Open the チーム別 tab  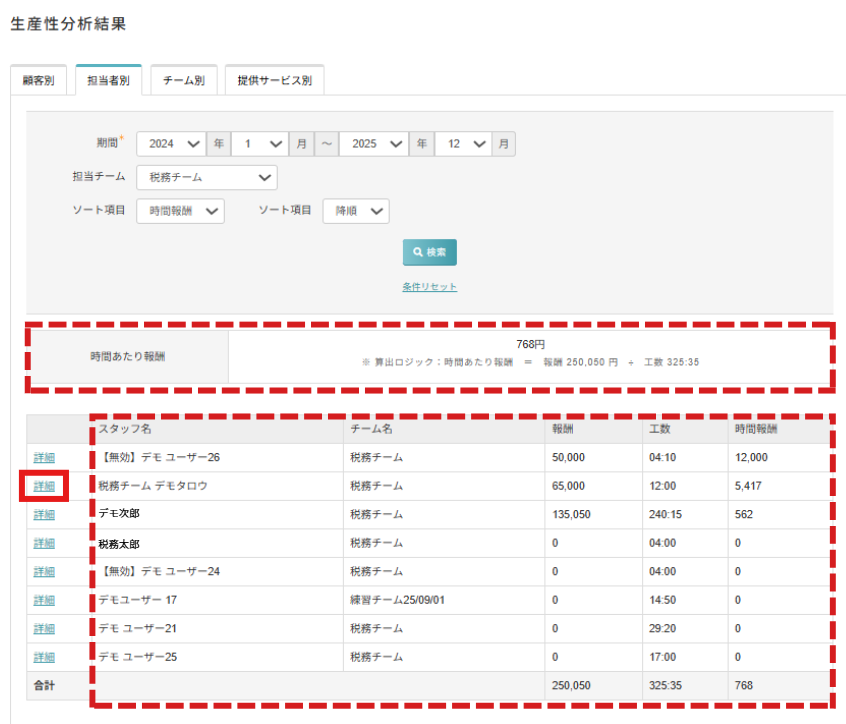(183, 81)
